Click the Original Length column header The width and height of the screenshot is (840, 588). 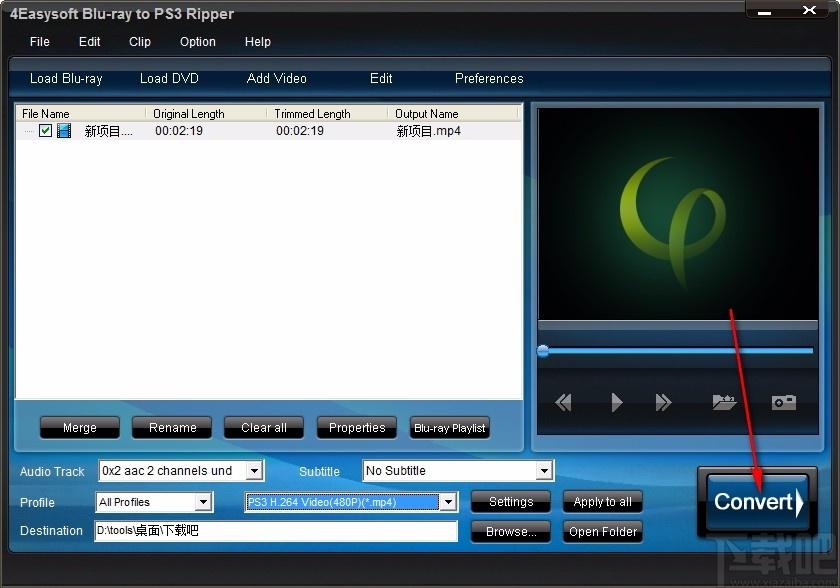[x=206, y=114]
